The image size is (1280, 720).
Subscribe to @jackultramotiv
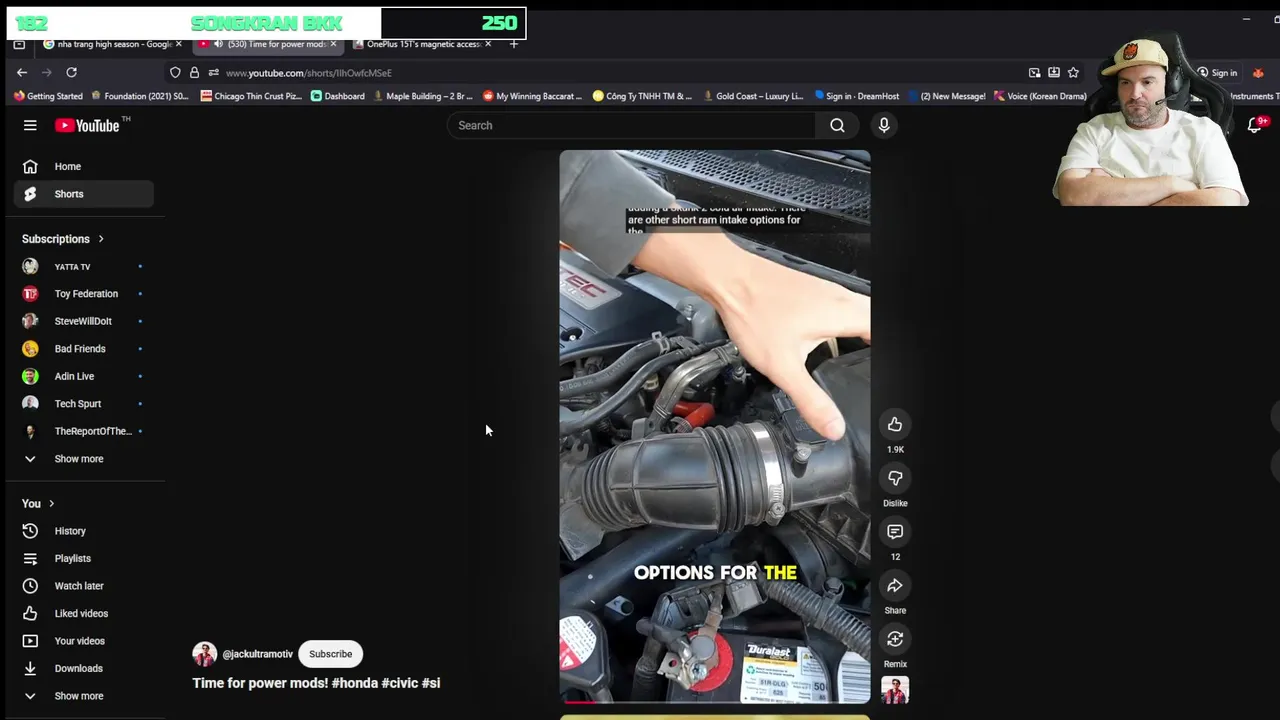pos(330,654)
